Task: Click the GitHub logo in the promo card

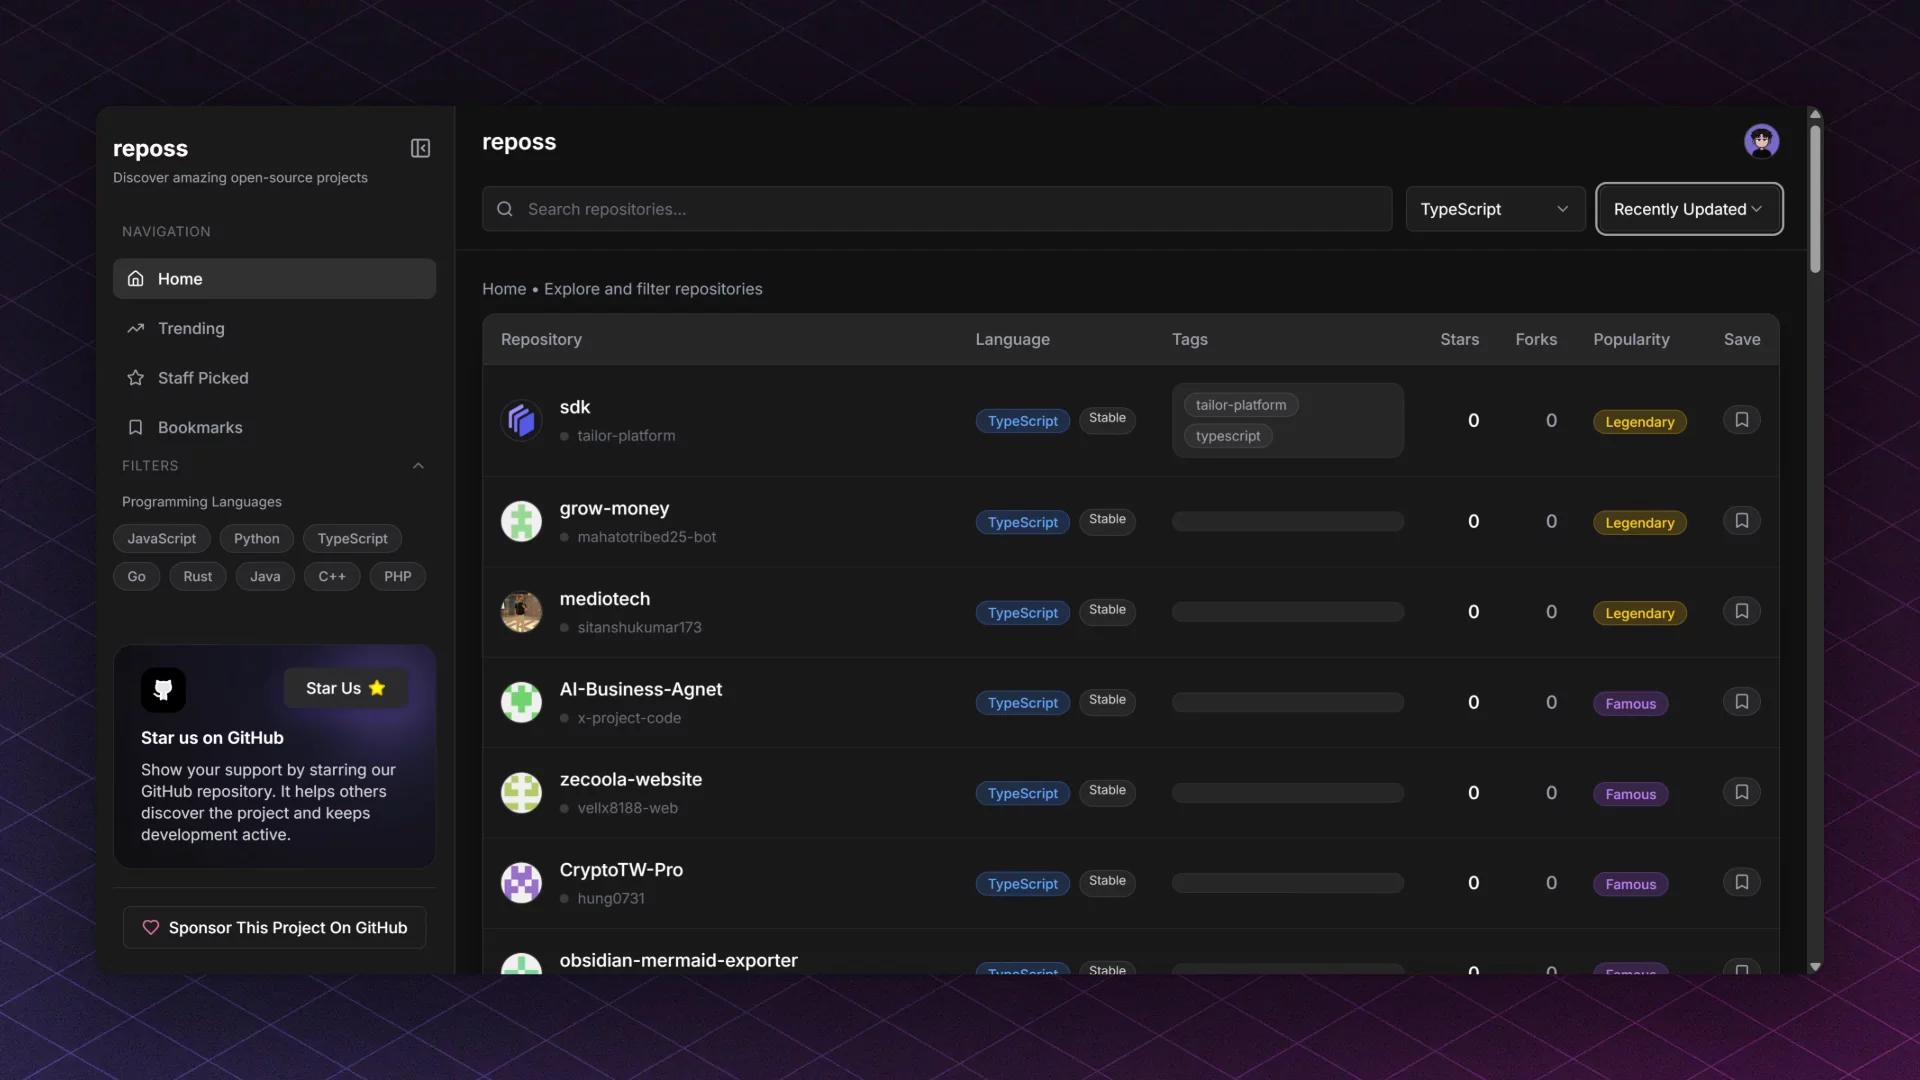Action: pos(163,690)
